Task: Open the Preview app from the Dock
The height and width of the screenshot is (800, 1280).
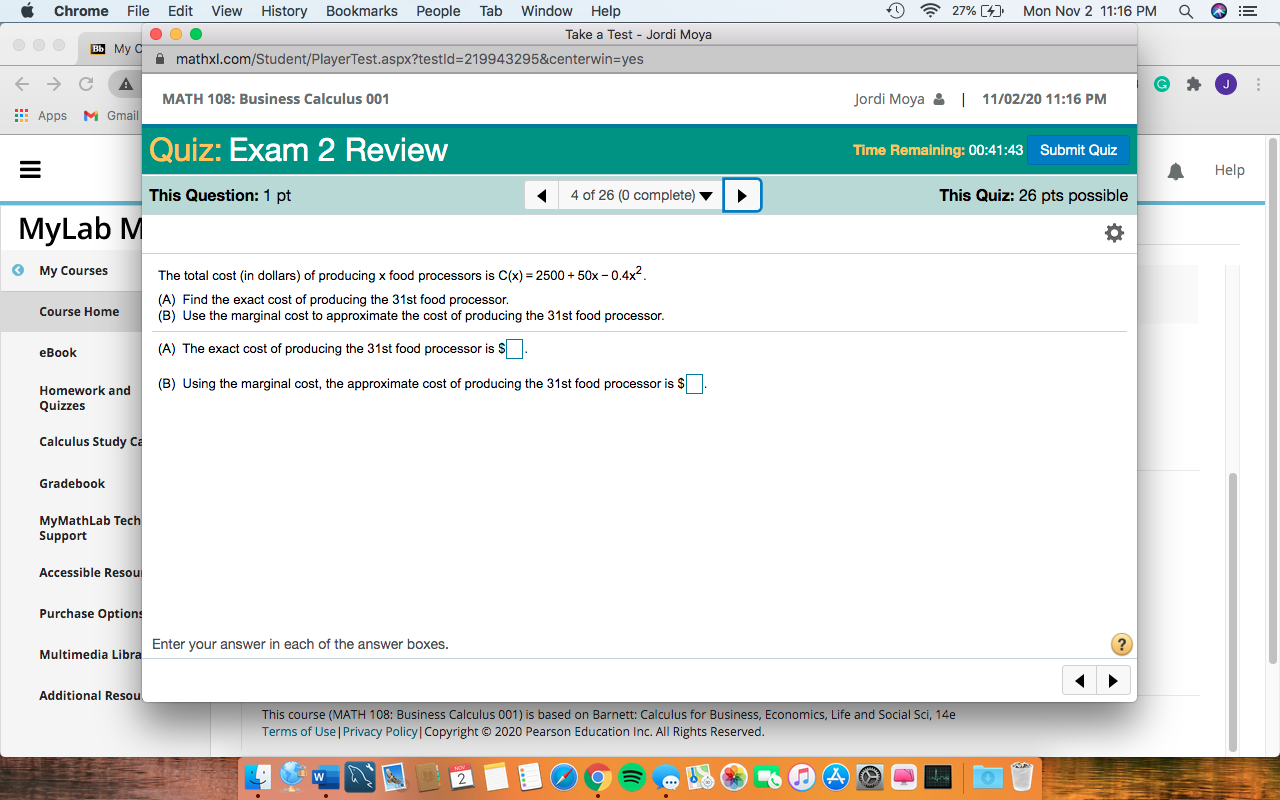Action: 394,777
